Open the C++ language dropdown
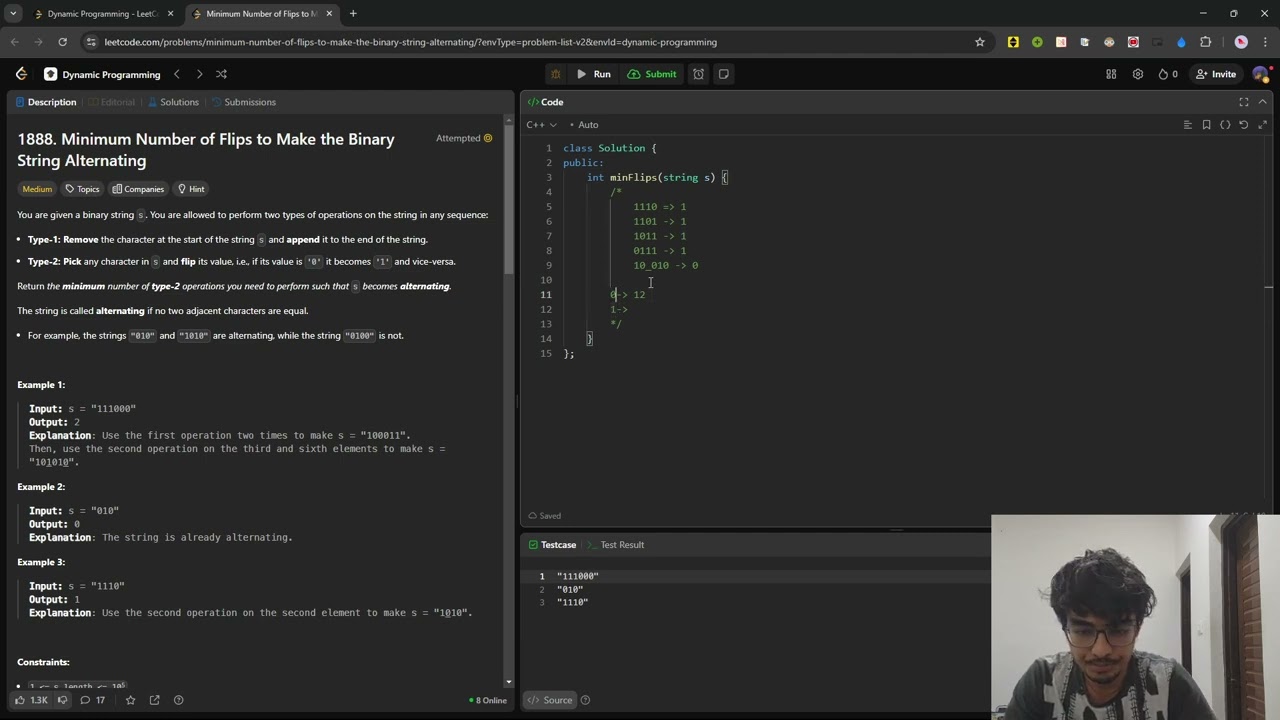 [541, 125]
